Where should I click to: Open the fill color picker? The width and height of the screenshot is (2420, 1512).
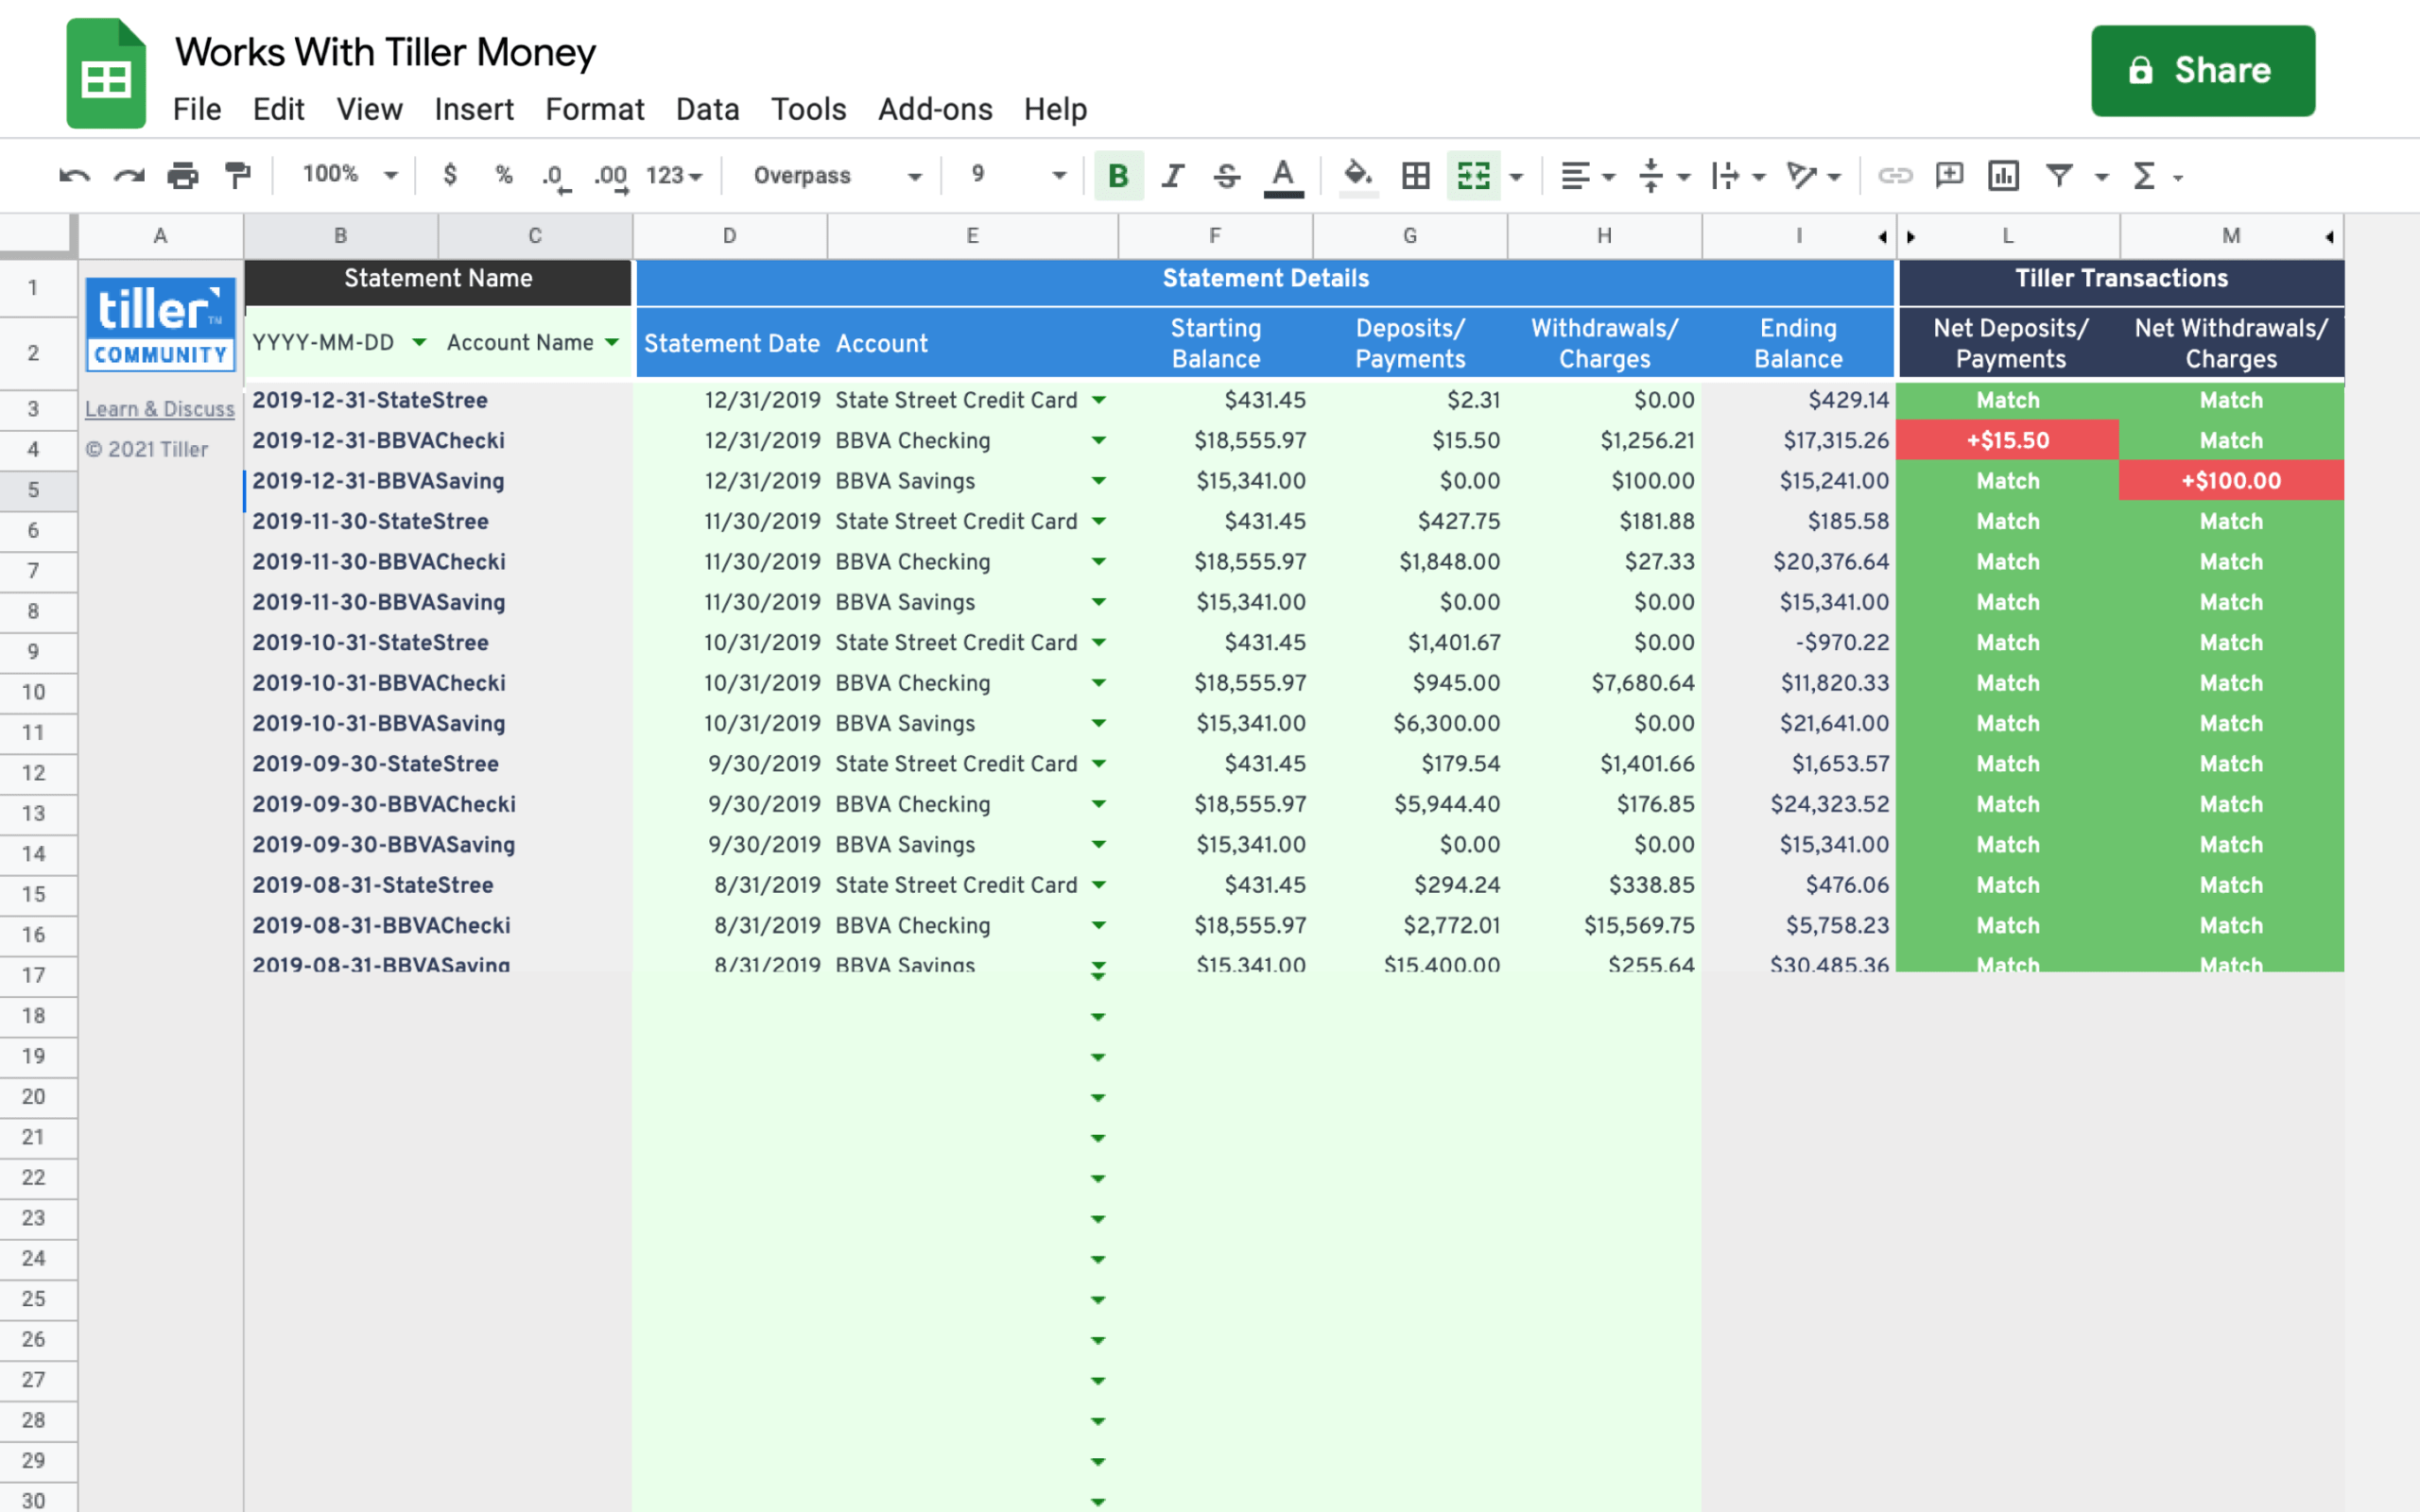tap(1358, 177)
